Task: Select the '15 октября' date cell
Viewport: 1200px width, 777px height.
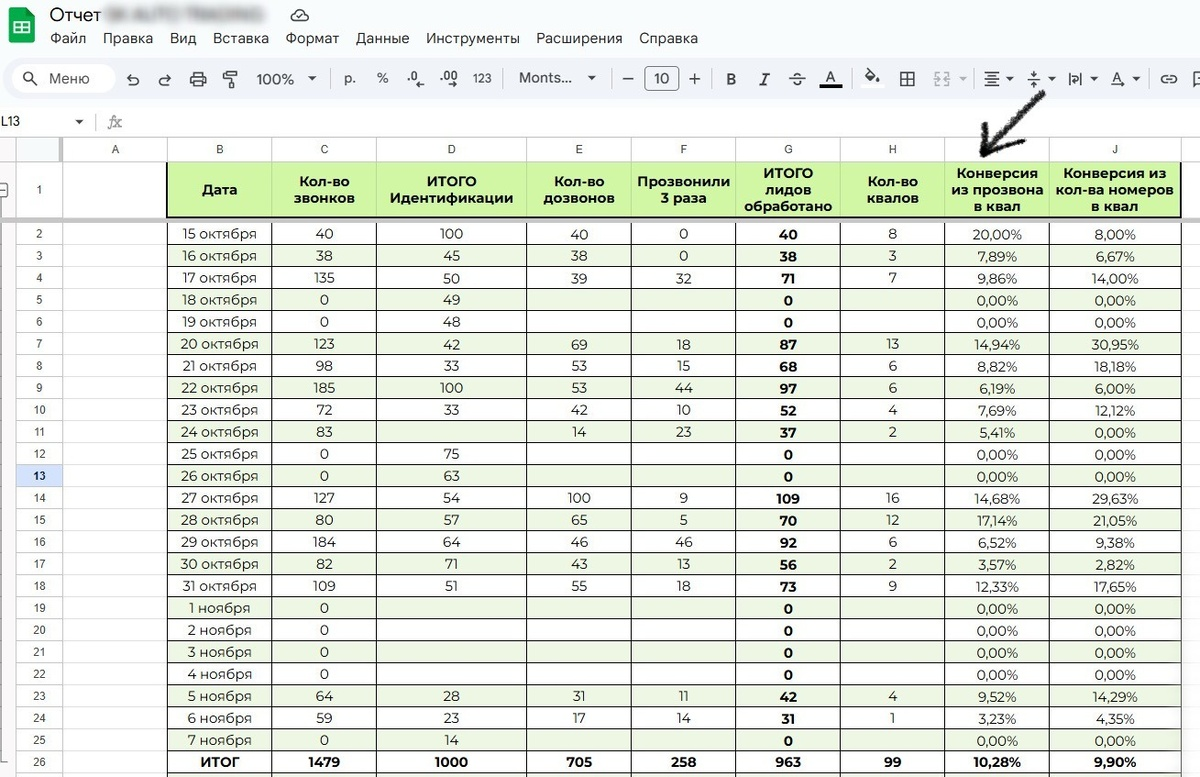Action: (x=219, y=234)
